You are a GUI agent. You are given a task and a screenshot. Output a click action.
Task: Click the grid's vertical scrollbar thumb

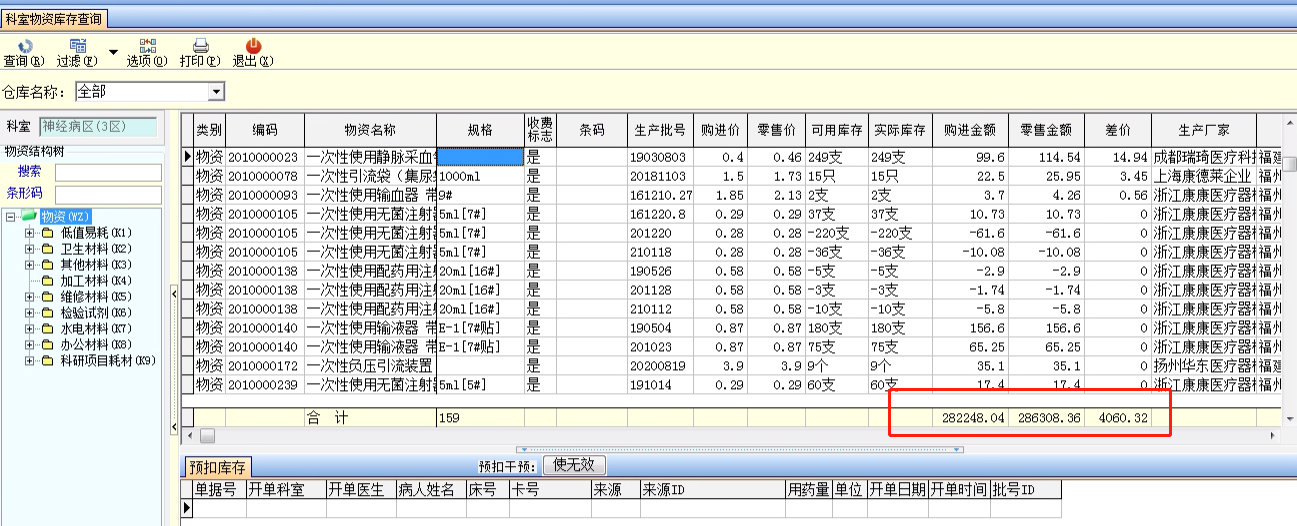tap(1290, 164)
